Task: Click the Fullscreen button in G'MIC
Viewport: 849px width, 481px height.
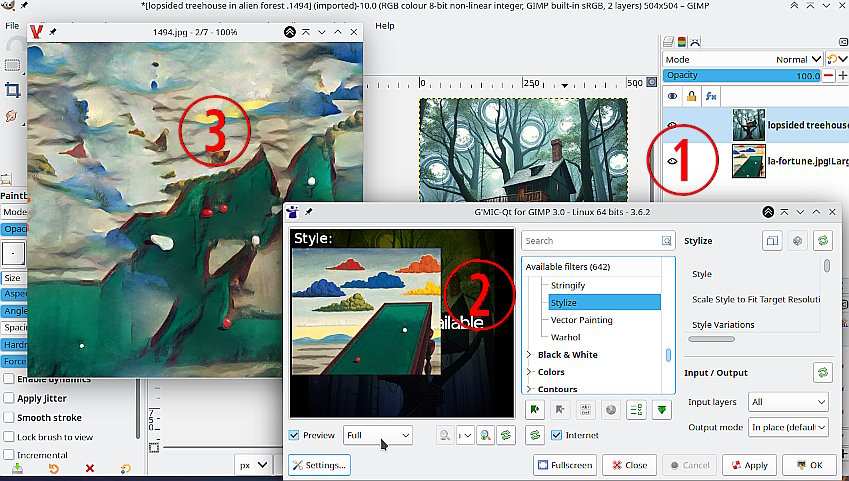Action: [565, 465]
